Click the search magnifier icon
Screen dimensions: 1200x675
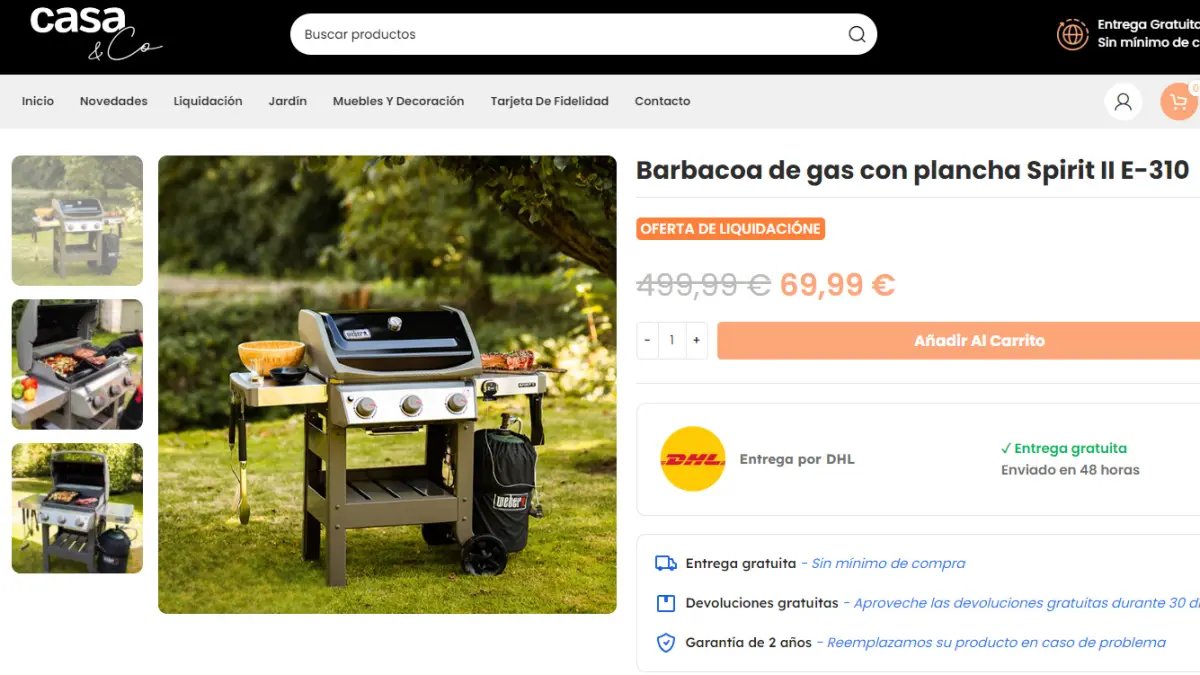tap(857, 34)
